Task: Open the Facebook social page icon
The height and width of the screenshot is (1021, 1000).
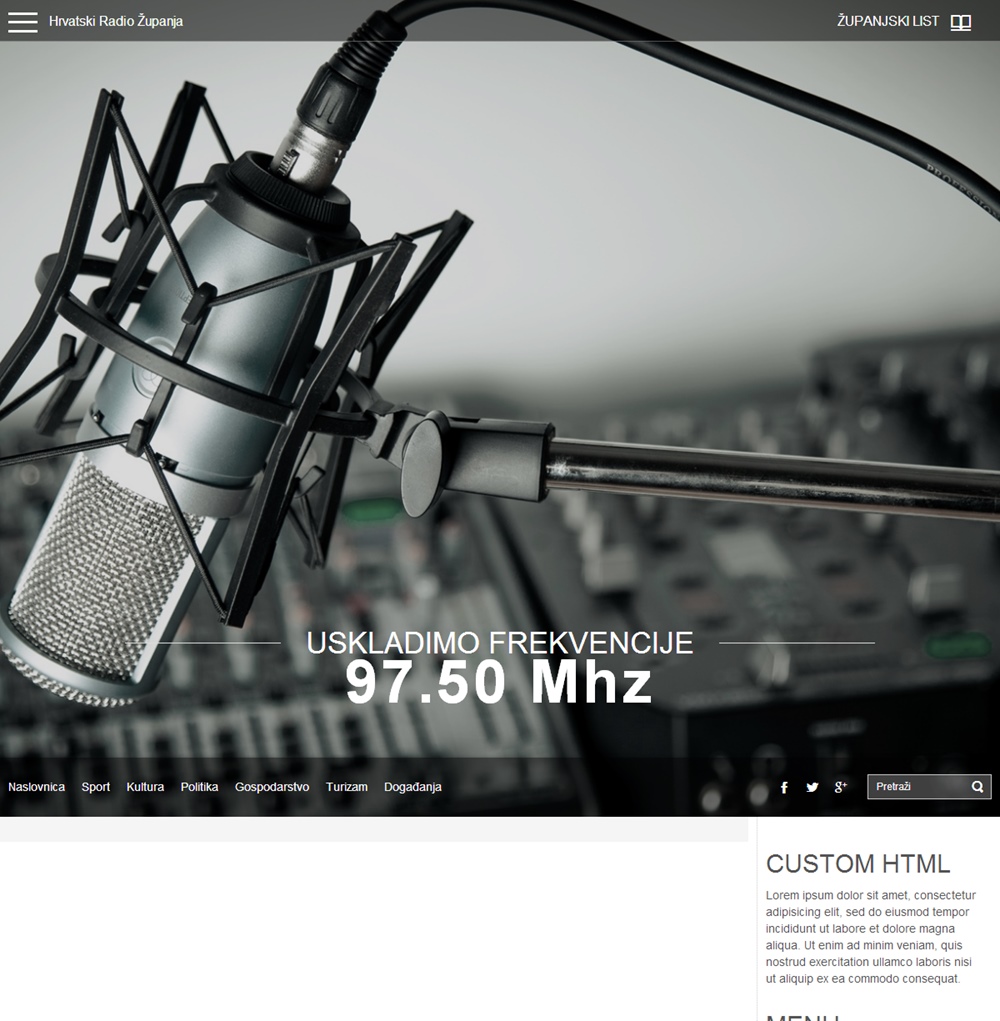Action: click(784, 788)
